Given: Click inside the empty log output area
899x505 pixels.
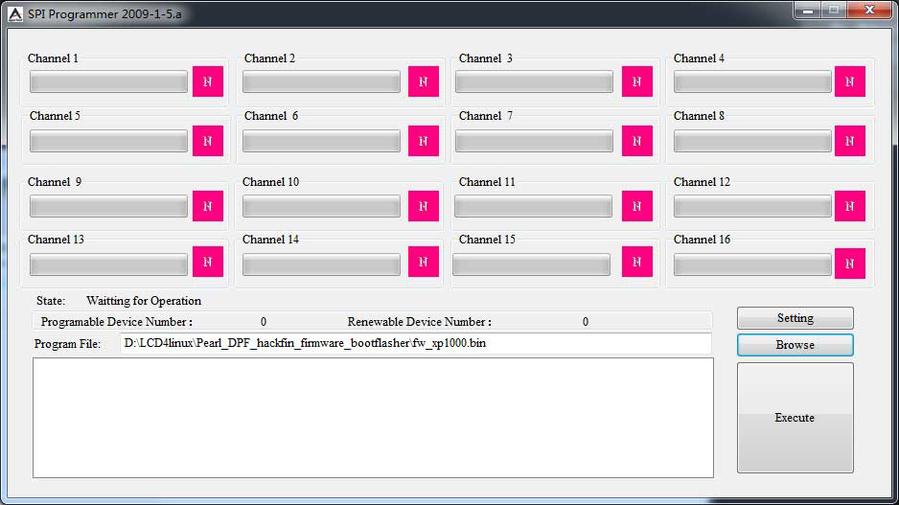Looking at the screenshot, I should click(373, 417).
